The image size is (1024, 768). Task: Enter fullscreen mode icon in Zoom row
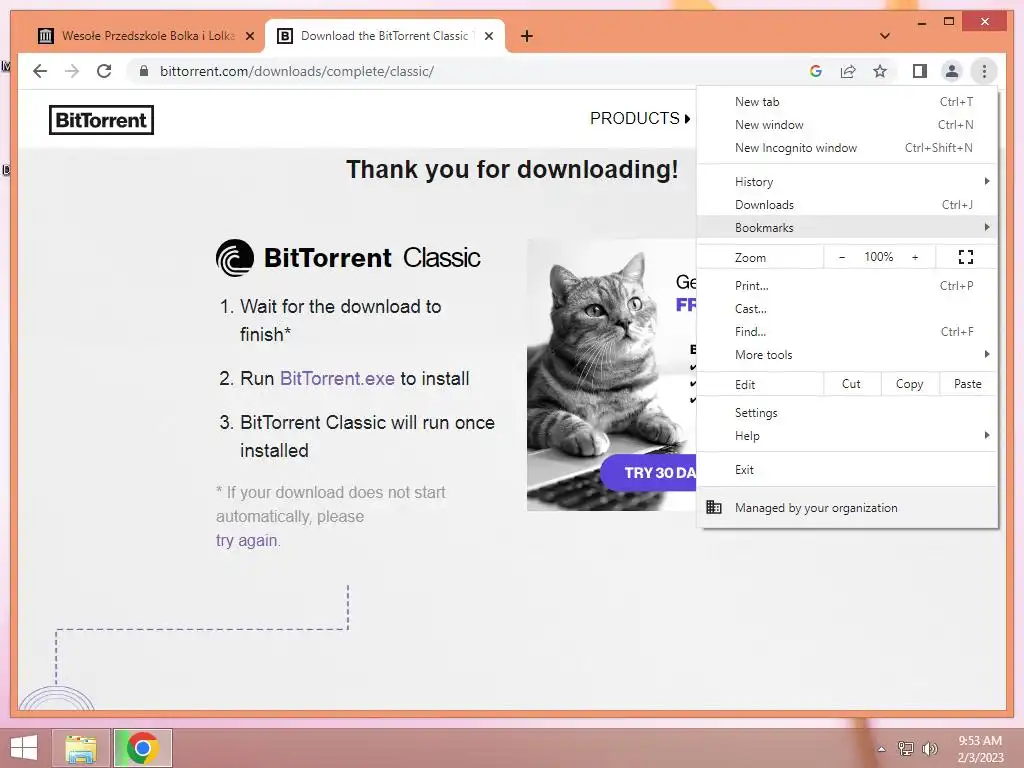click(966, 257)
